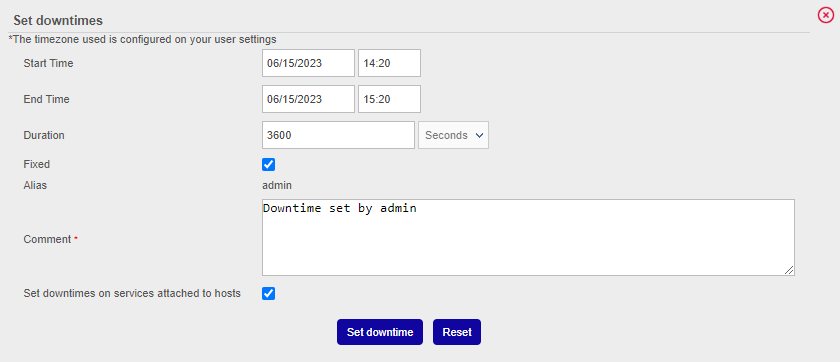Click the timezone note text
Screen dimensions: 840x362
point(142,39)
